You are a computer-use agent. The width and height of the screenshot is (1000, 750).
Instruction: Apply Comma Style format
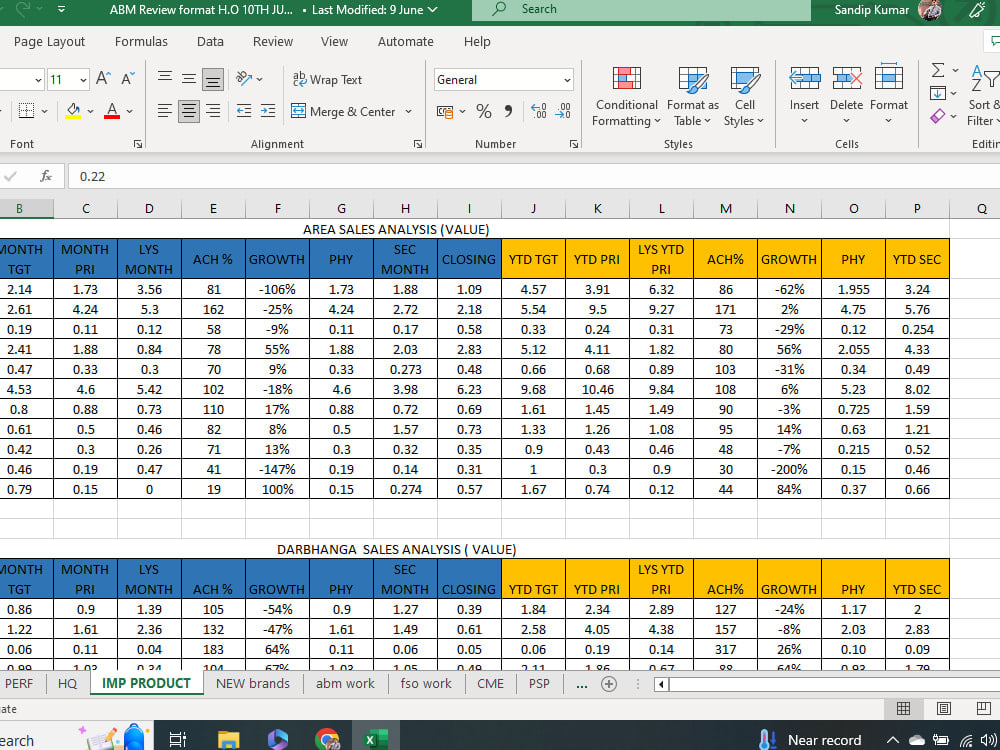tap(508, 112)
